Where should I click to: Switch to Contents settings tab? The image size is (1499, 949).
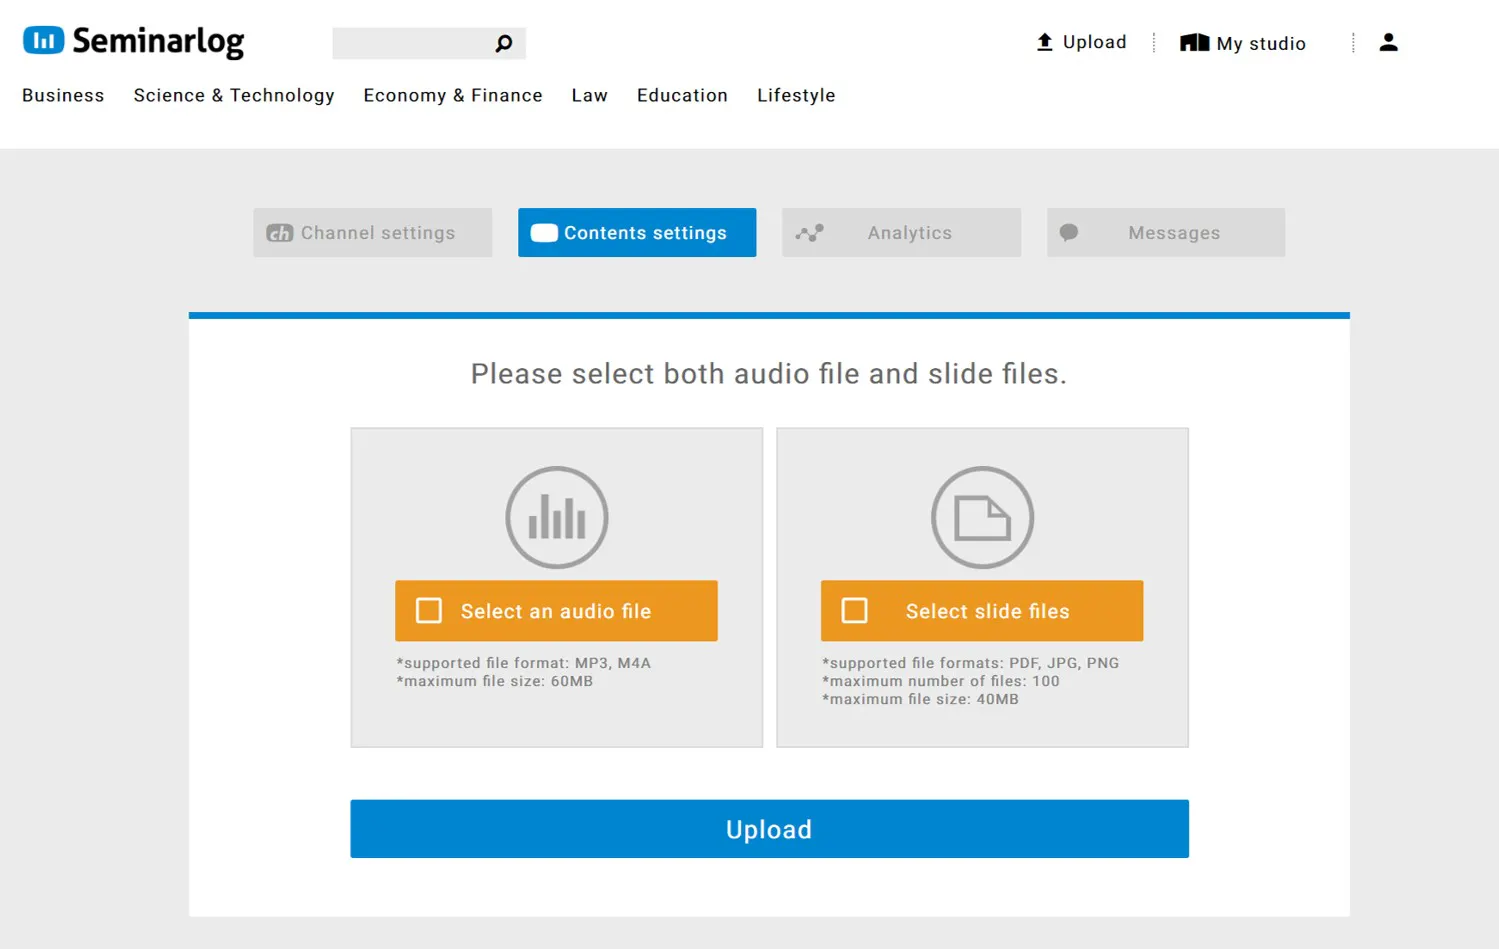pyautogui.click(x=637, y=233)
